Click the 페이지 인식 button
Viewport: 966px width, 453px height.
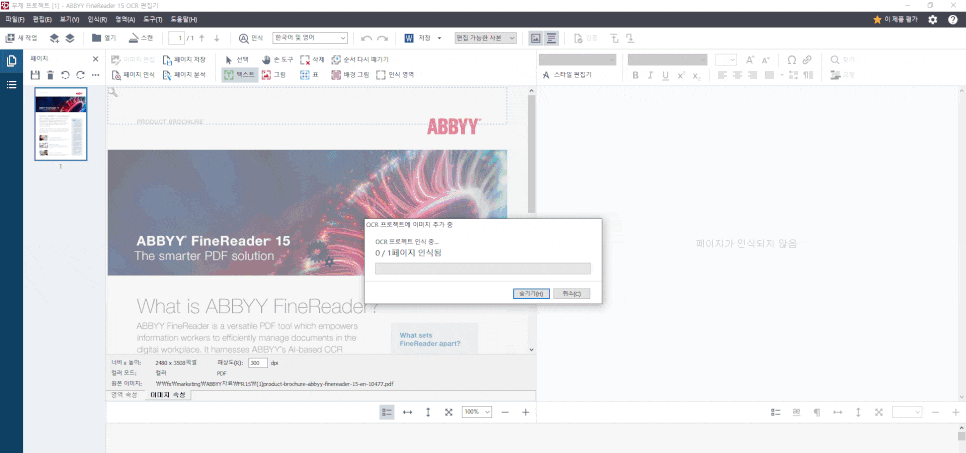[133, 75]
